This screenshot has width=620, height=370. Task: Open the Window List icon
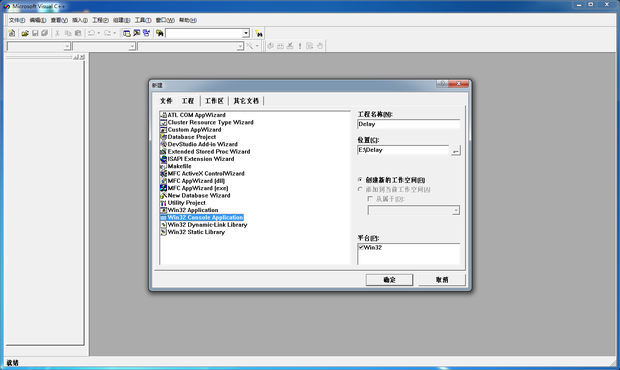[x=147, y=33]
